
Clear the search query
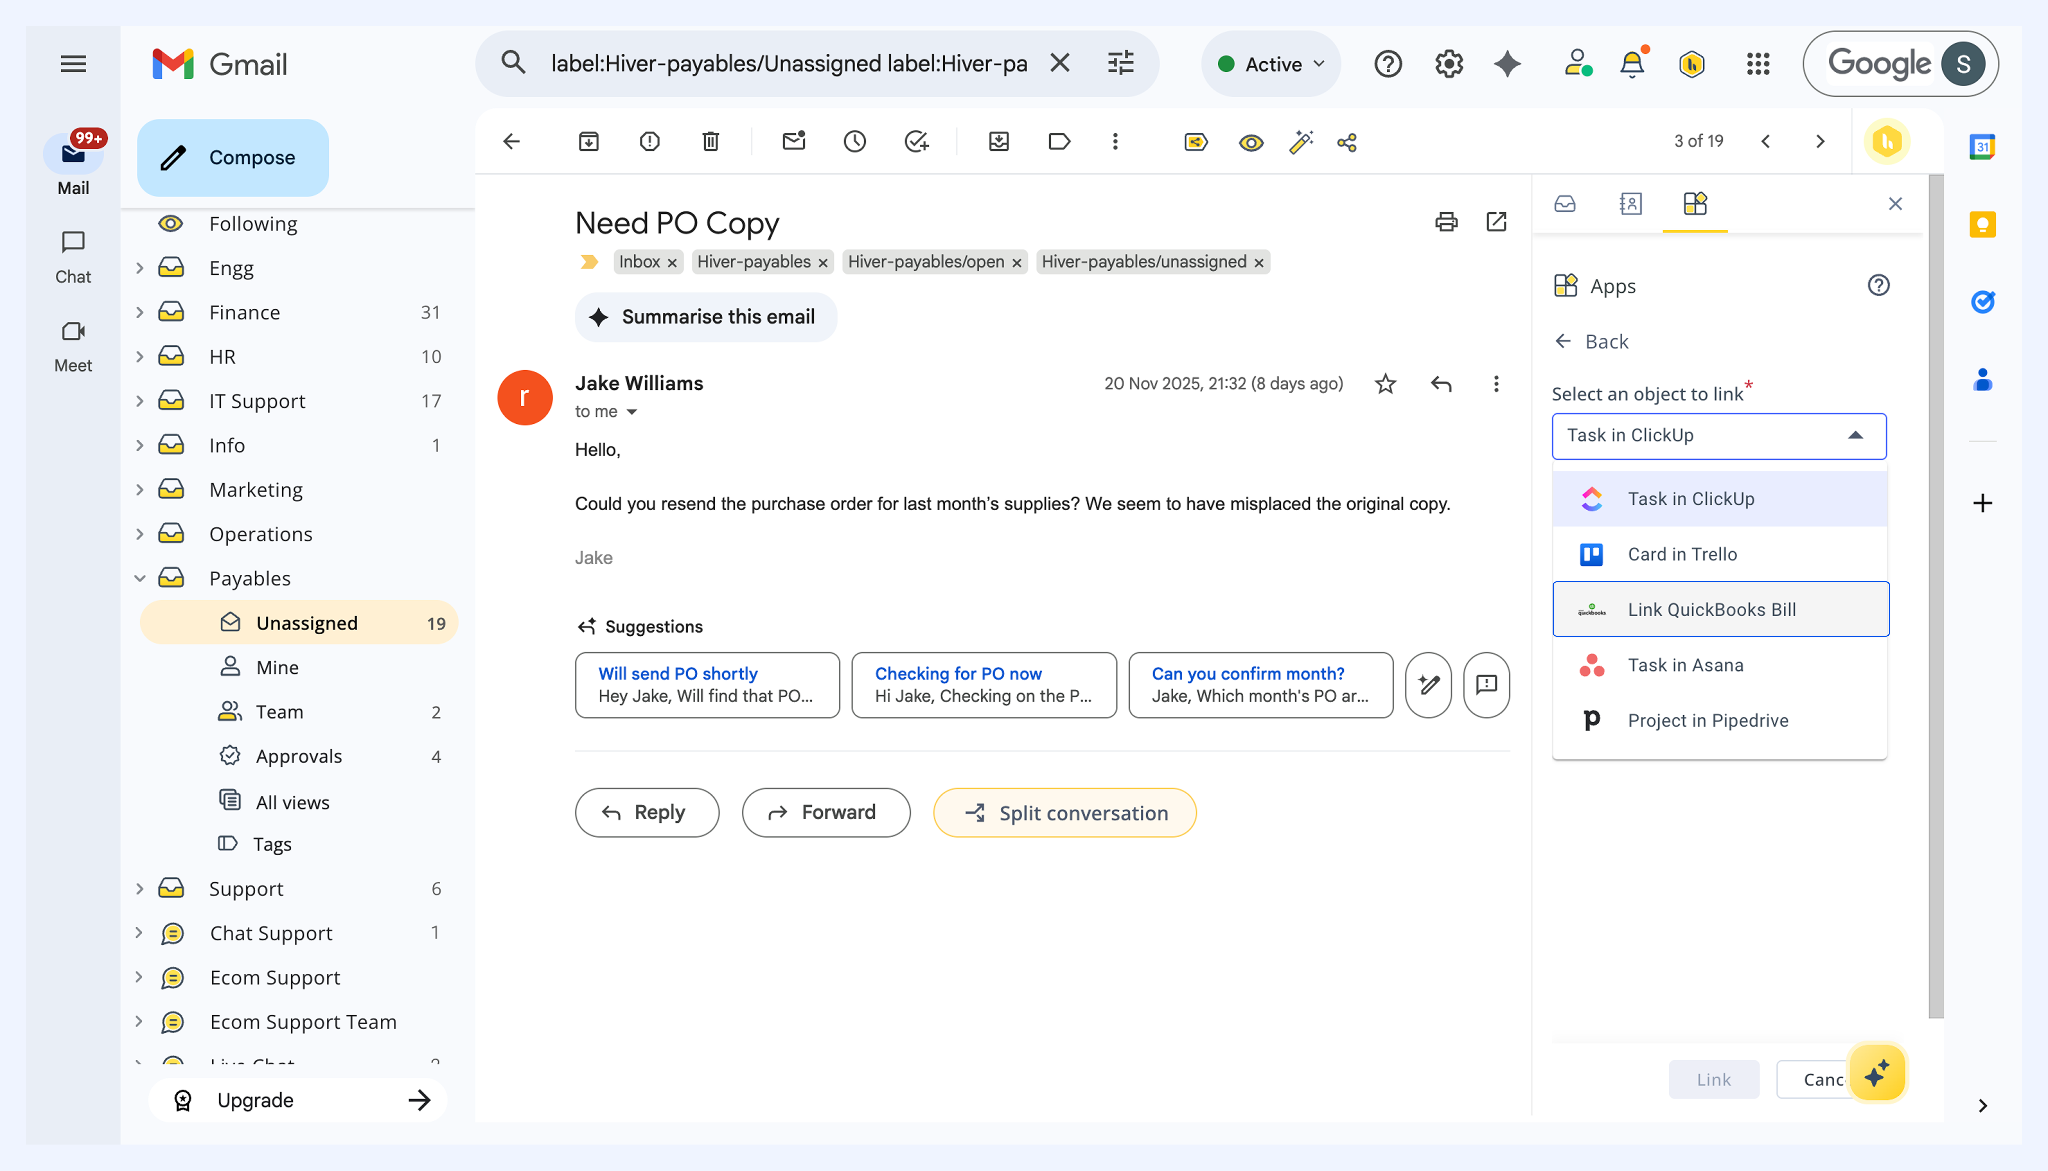tap(1060, 63)
